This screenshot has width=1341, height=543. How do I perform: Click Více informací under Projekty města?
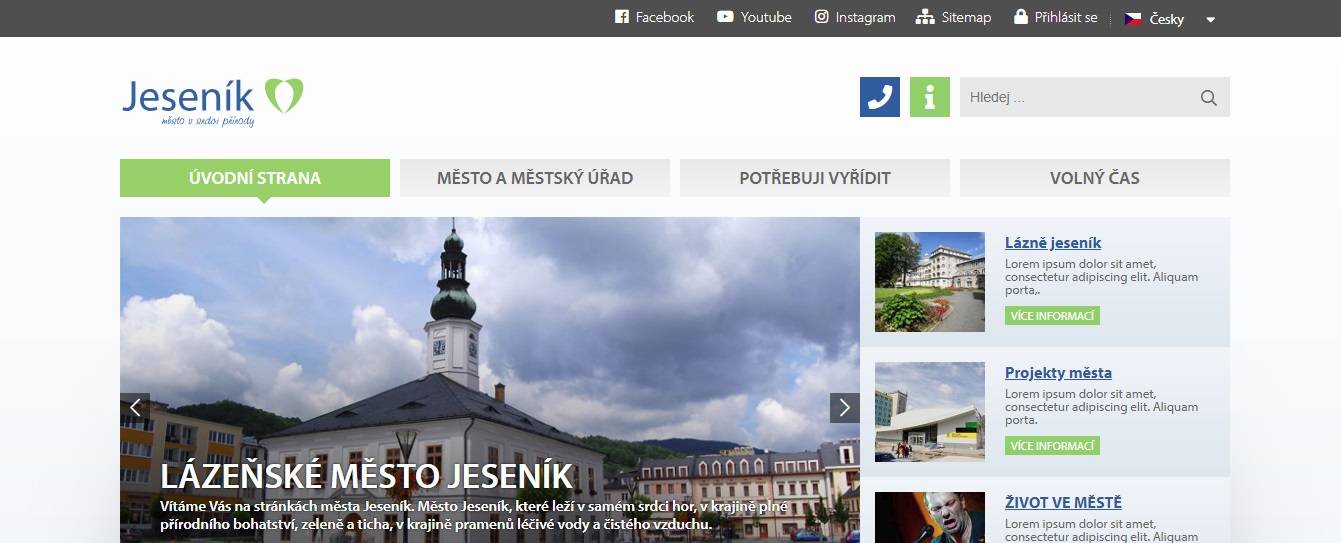pos(1052,445)
